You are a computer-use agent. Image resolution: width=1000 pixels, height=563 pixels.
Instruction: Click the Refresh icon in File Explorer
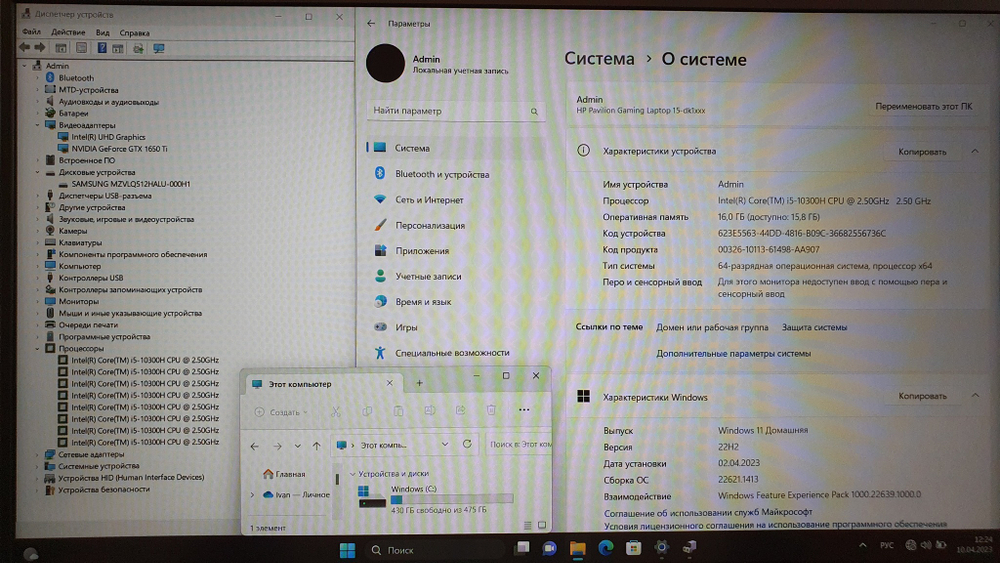pos(467,444)
